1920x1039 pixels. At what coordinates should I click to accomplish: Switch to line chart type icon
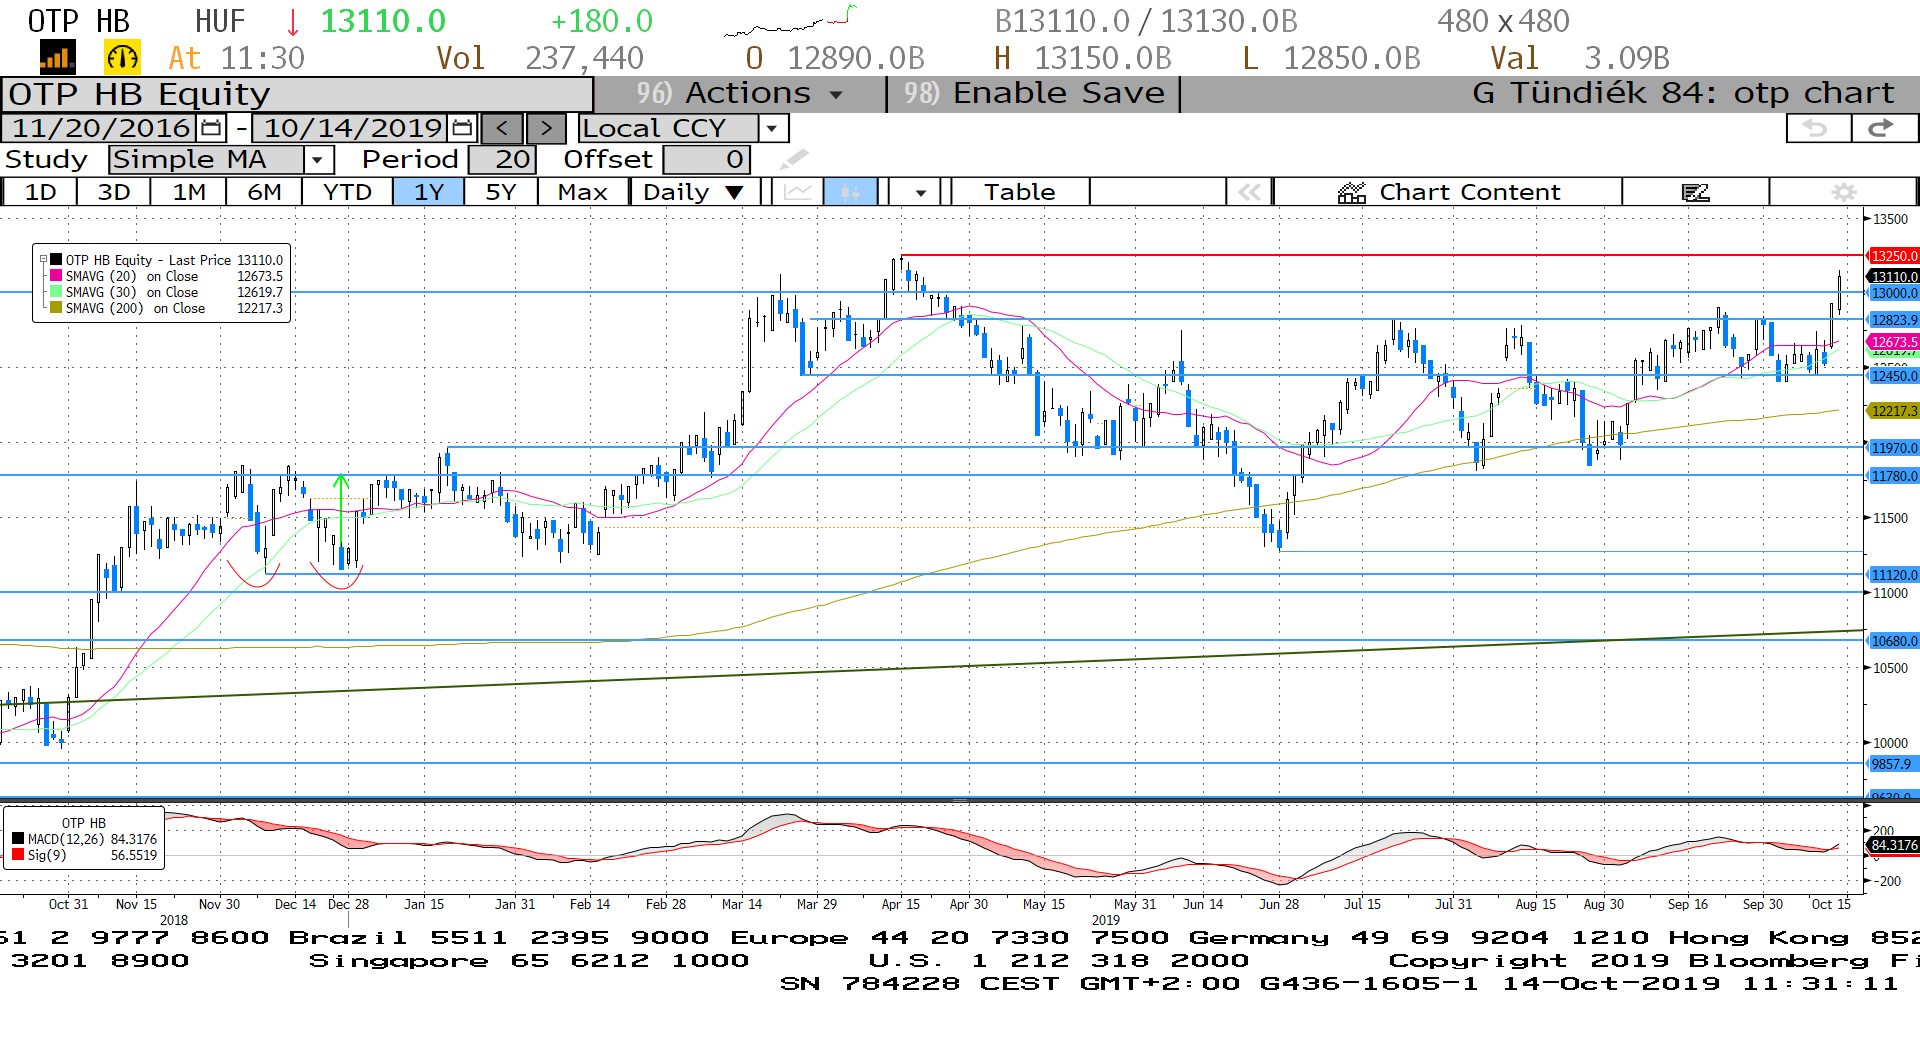(x=797, y=192)
